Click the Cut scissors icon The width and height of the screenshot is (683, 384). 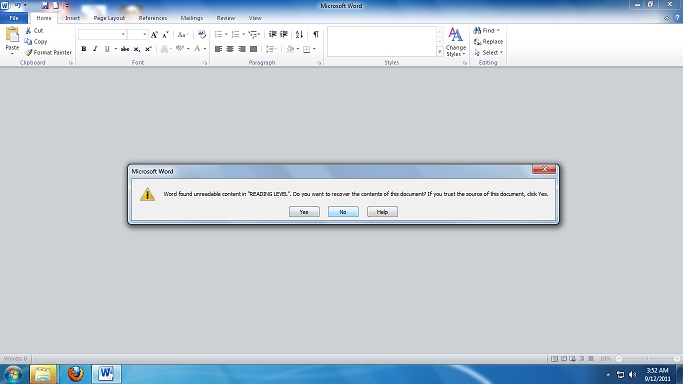[x=28, y=30]
